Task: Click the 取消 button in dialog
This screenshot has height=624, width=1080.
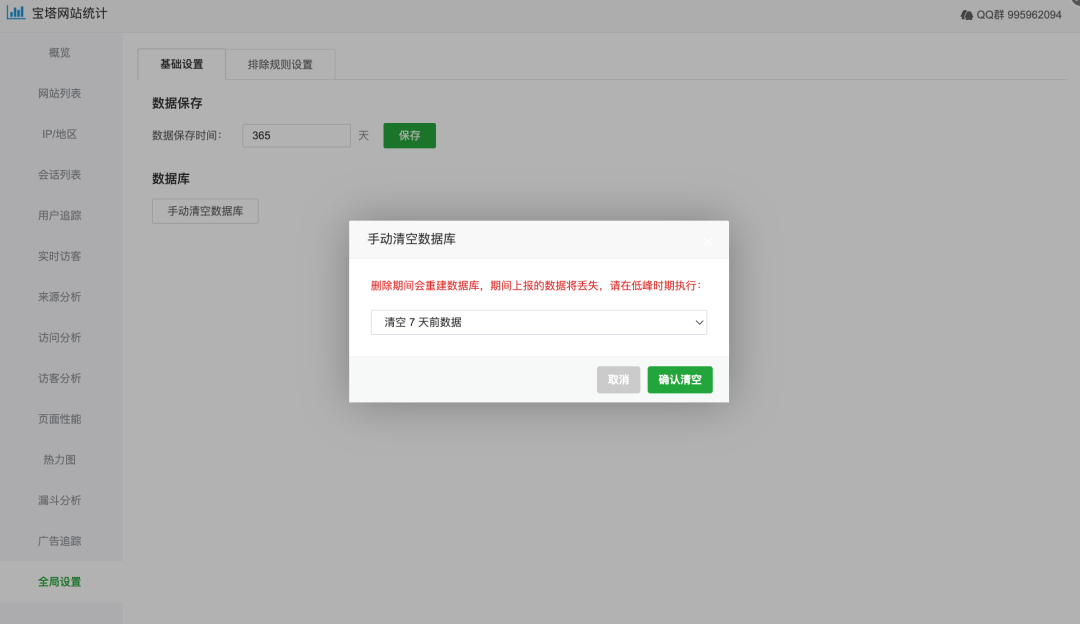Action: click(x=619, y=379)
